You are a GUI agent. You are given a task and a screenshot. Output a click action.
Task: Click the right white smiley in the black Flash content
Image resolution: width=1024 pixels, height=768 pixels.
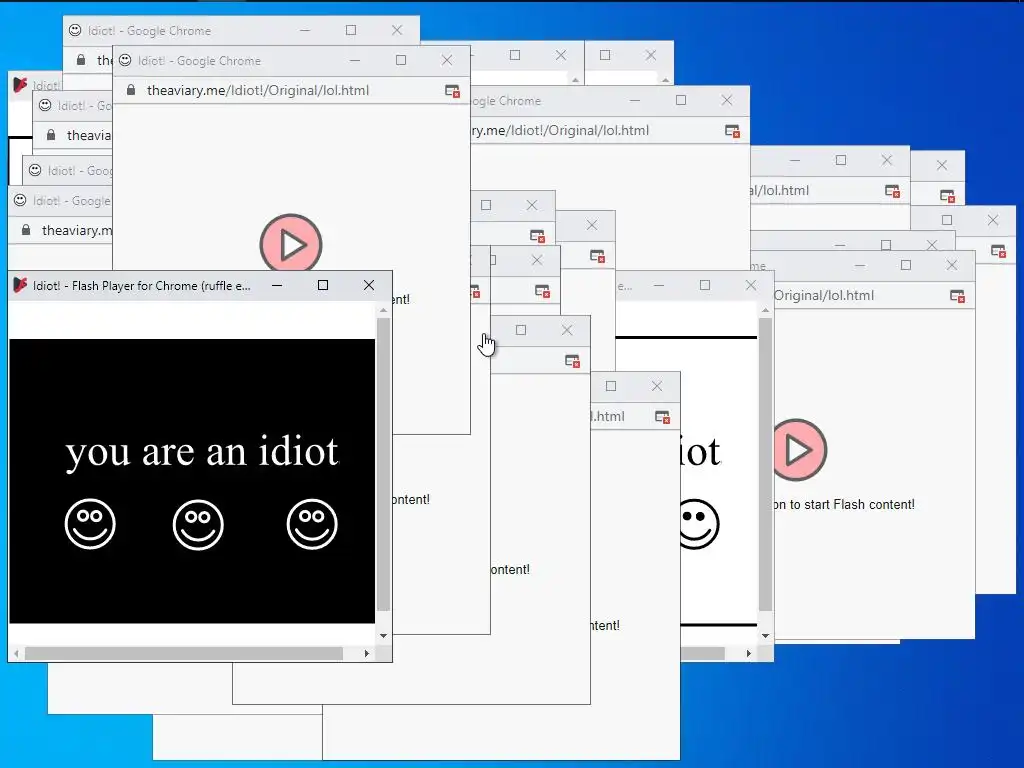pos(312,524)
